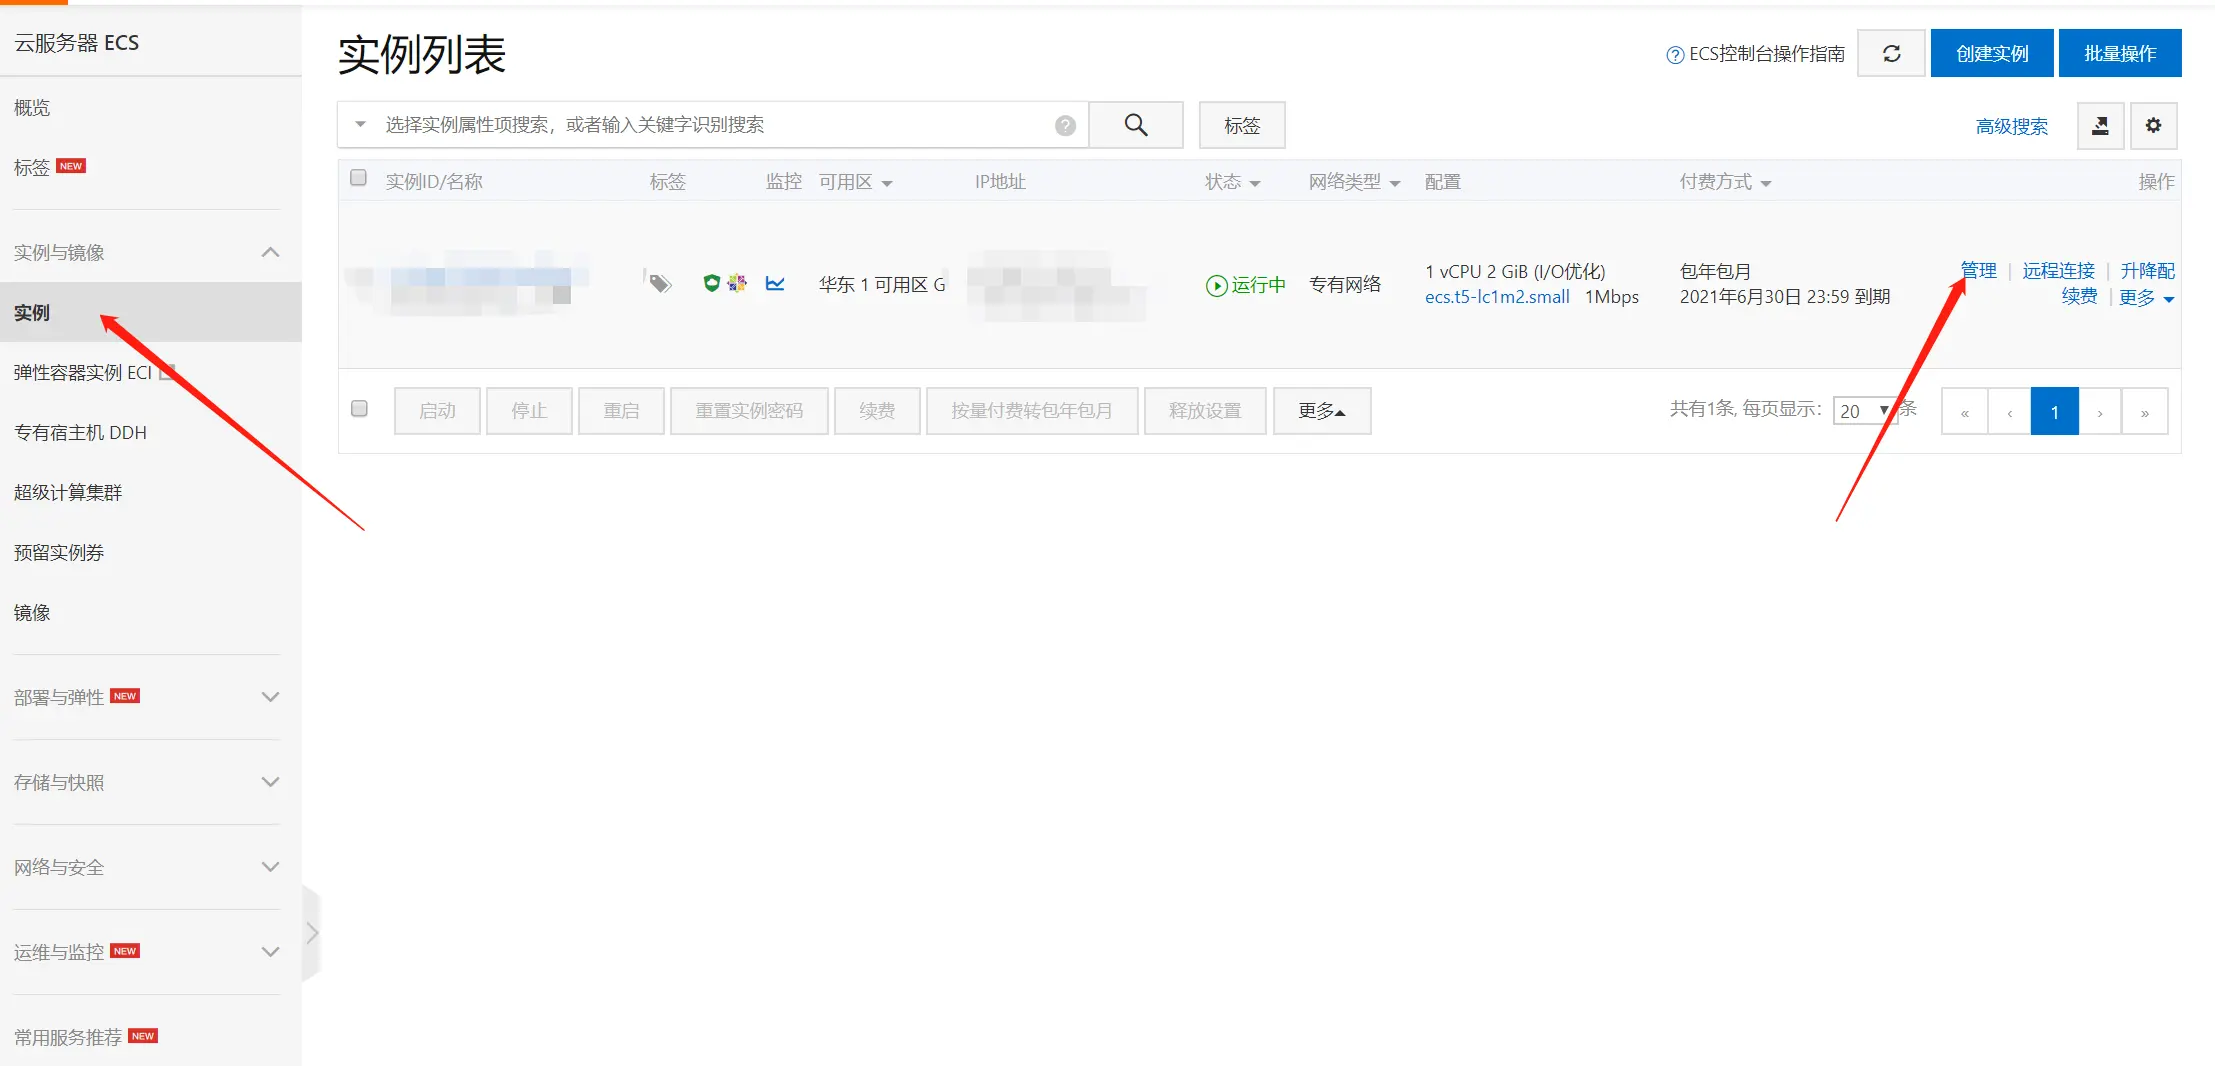Open 预留实例券 in sidebar

click(59, 552)
